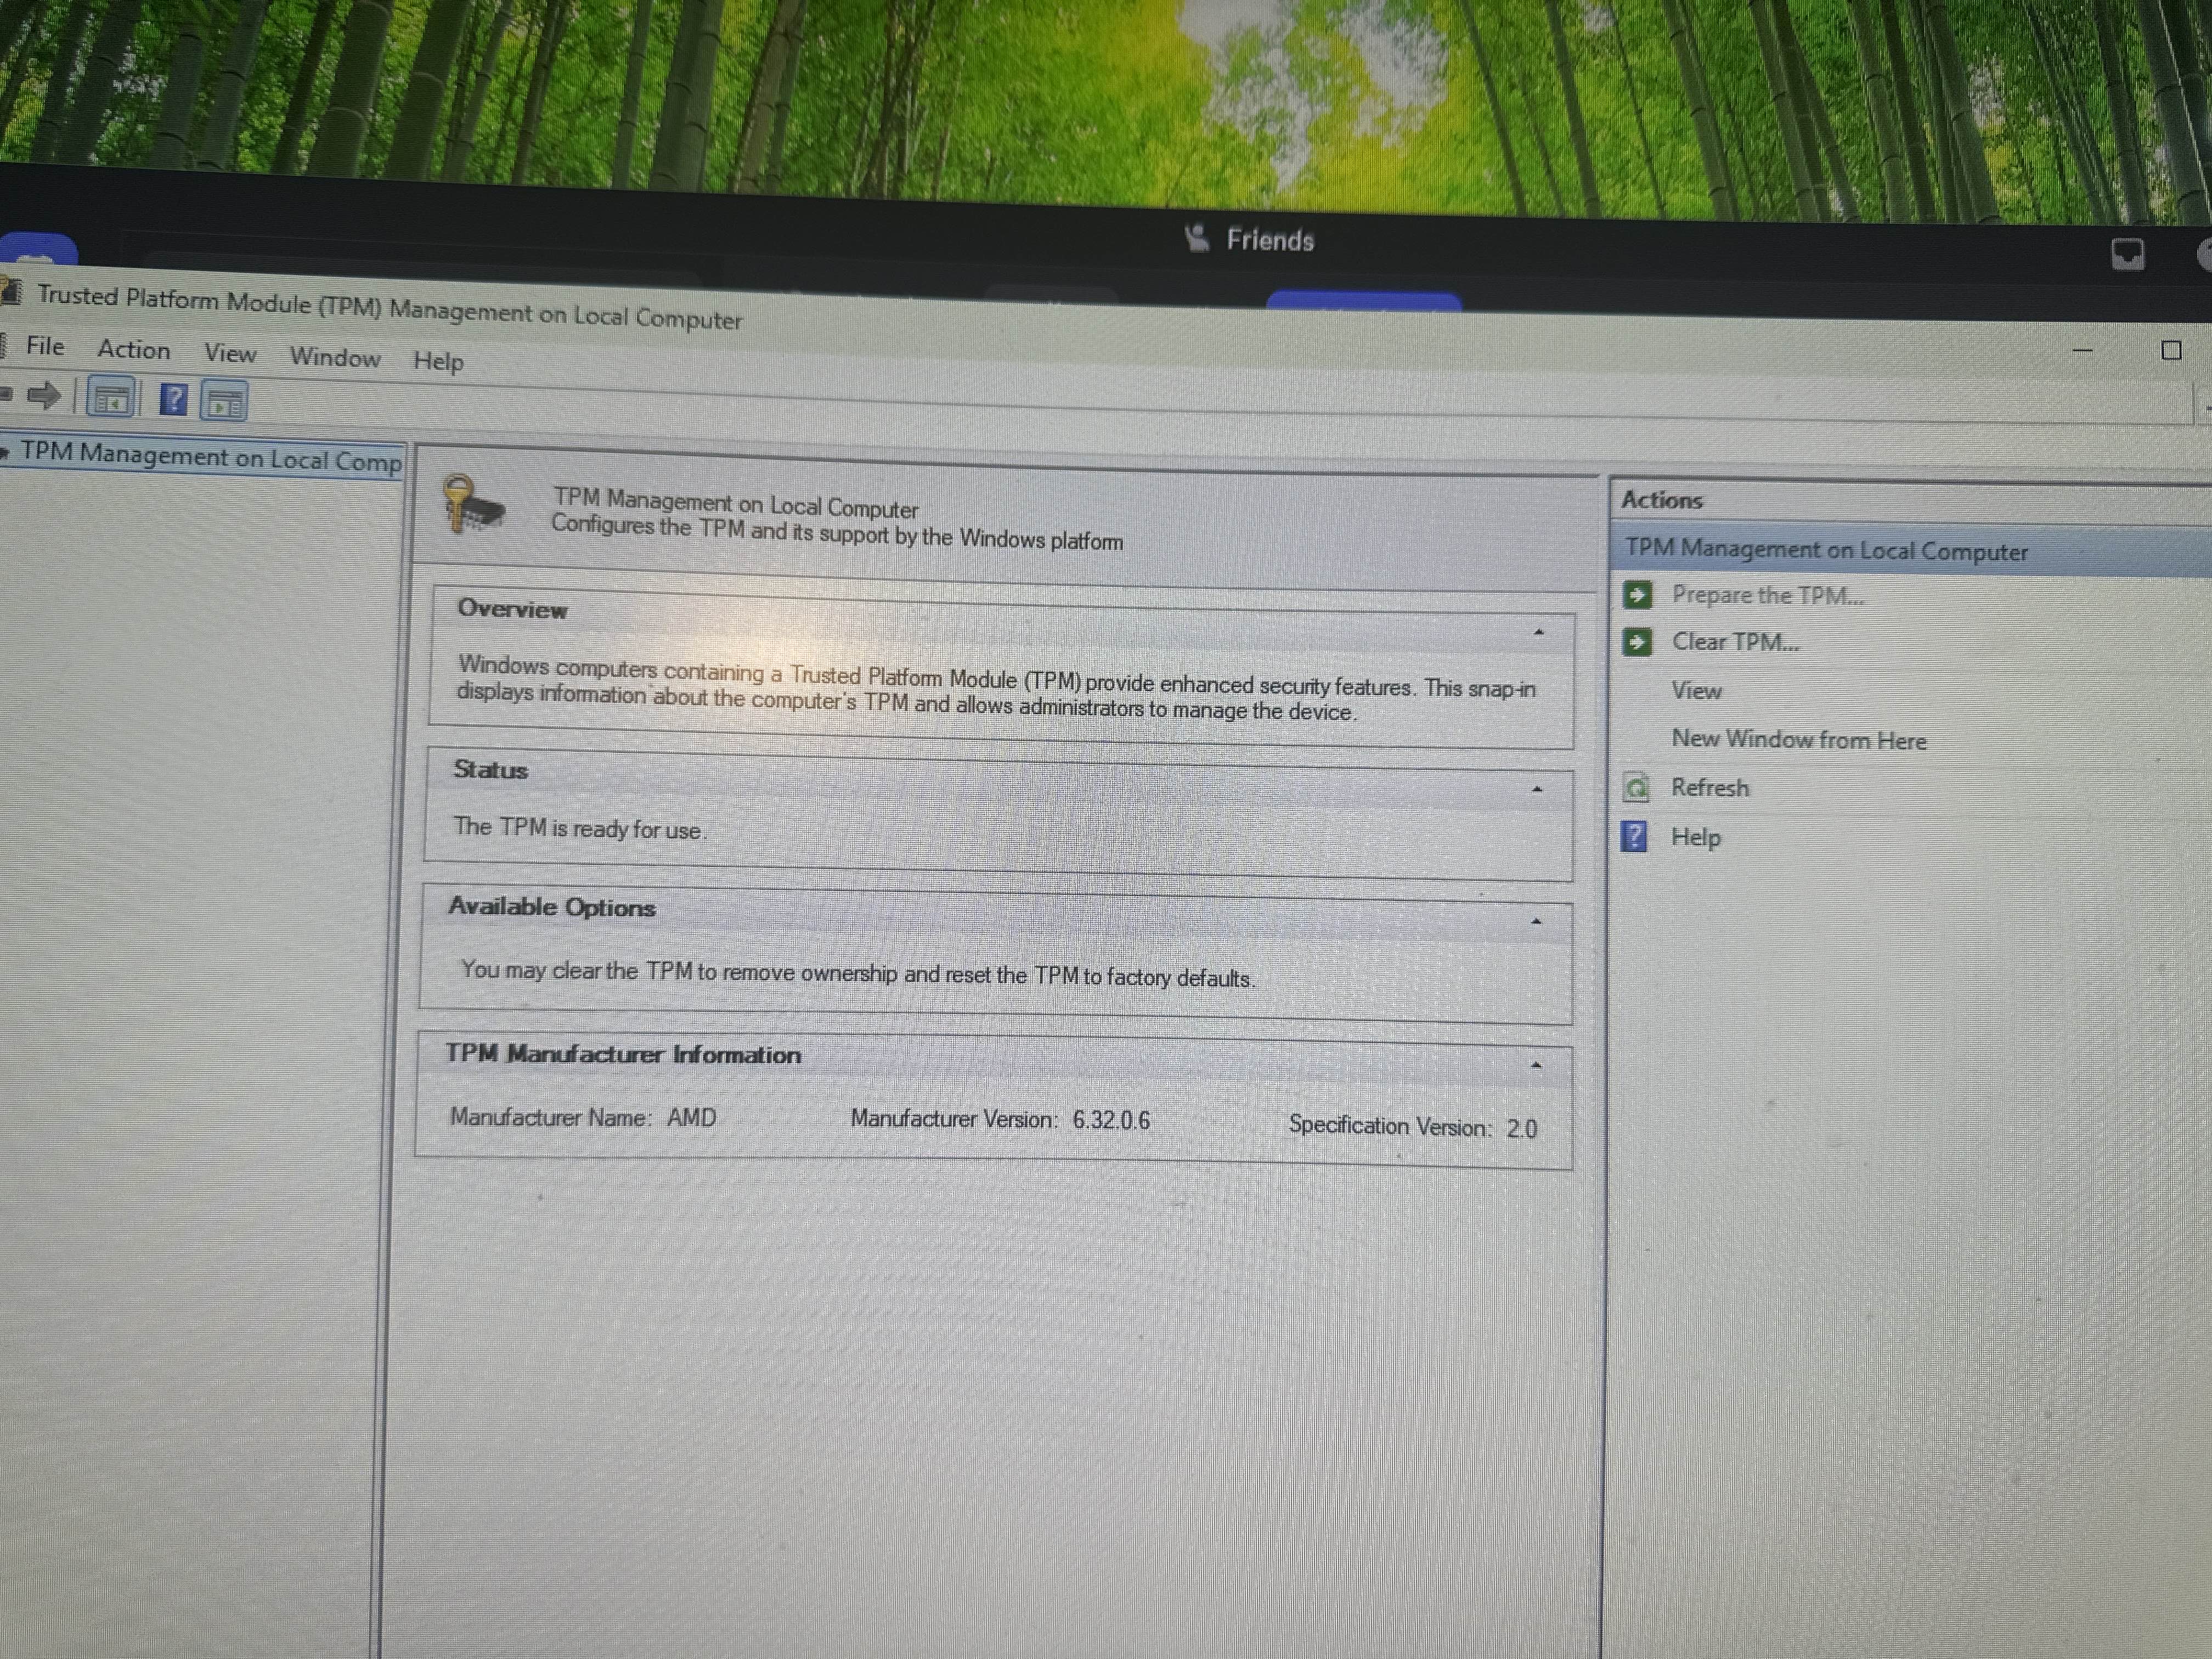Collapse the Overview section
2212x1659 pixels.
pos(1539,633)
